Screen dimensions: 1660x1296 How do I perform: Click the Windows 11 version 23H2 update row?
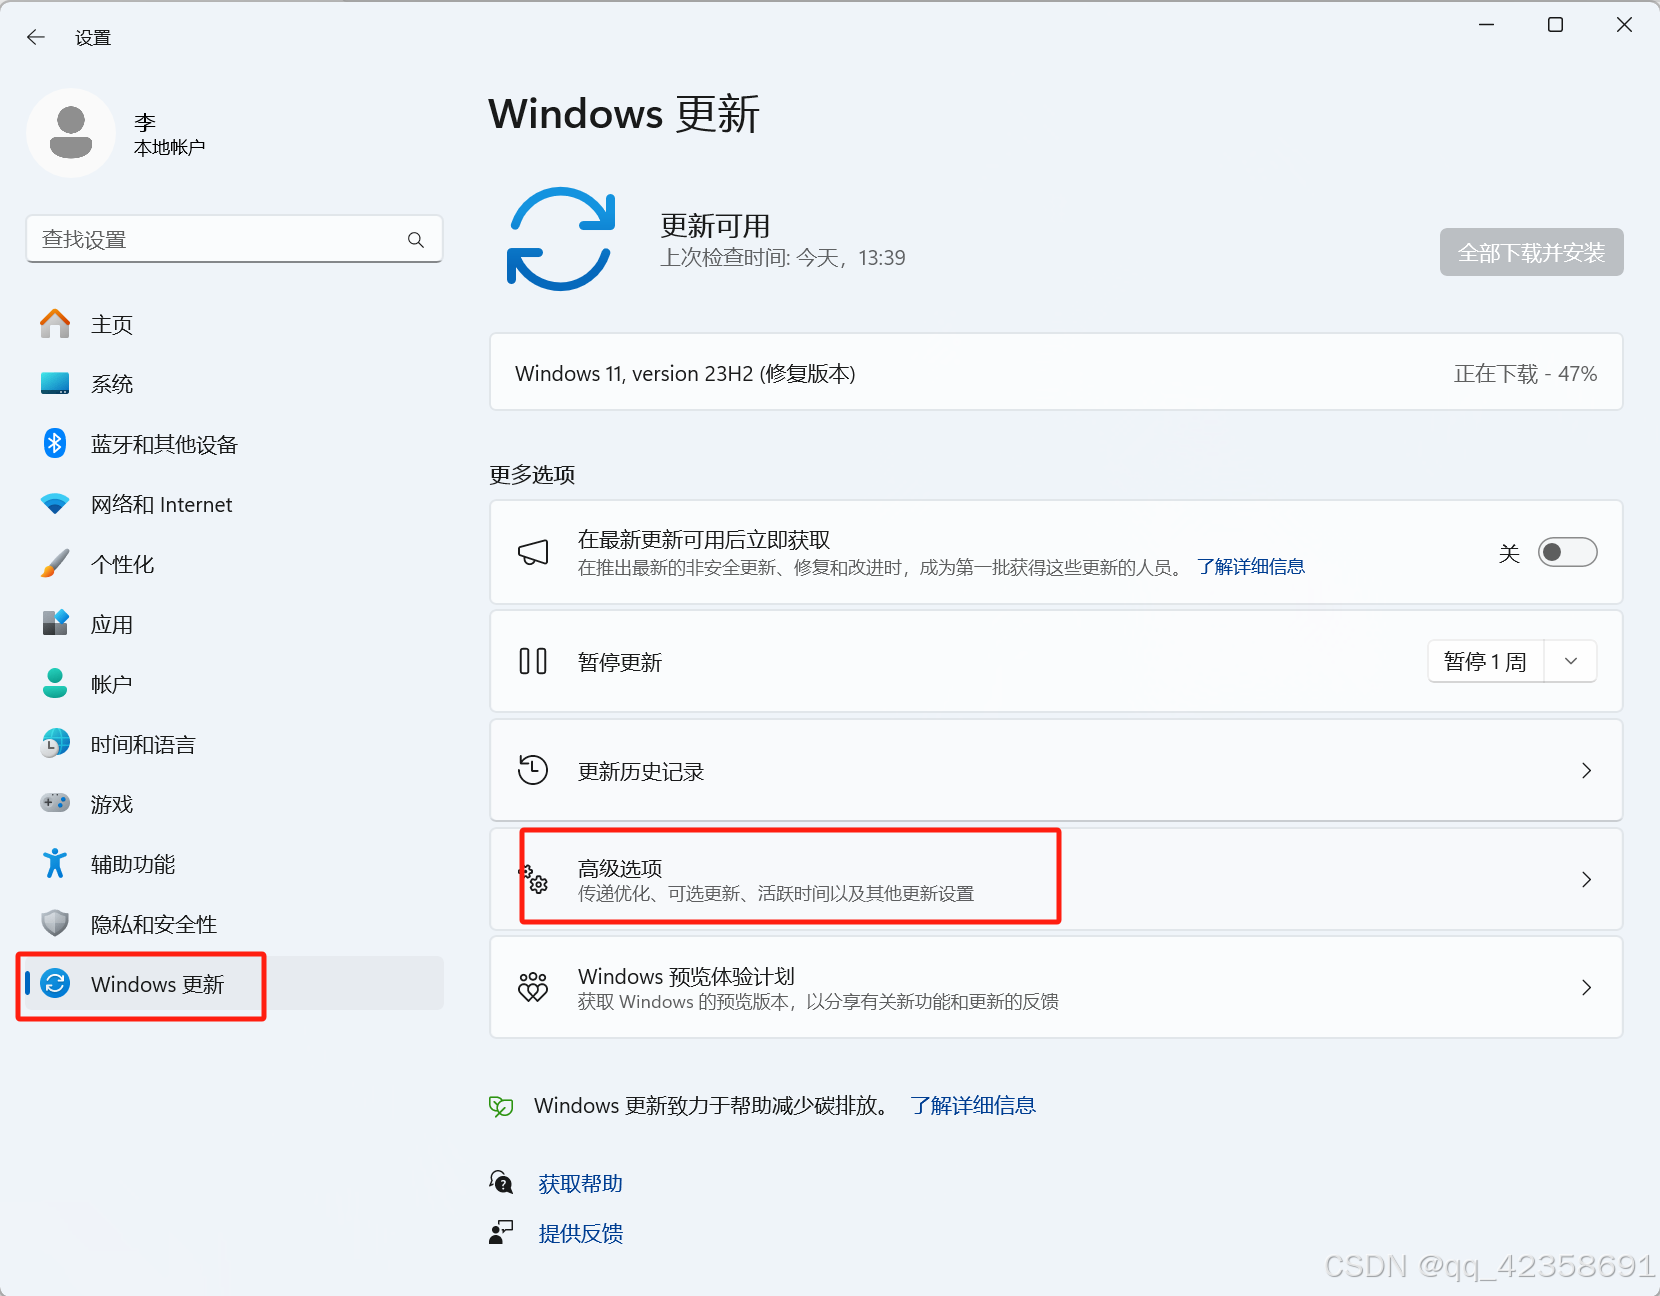(x=1056, y=372)
